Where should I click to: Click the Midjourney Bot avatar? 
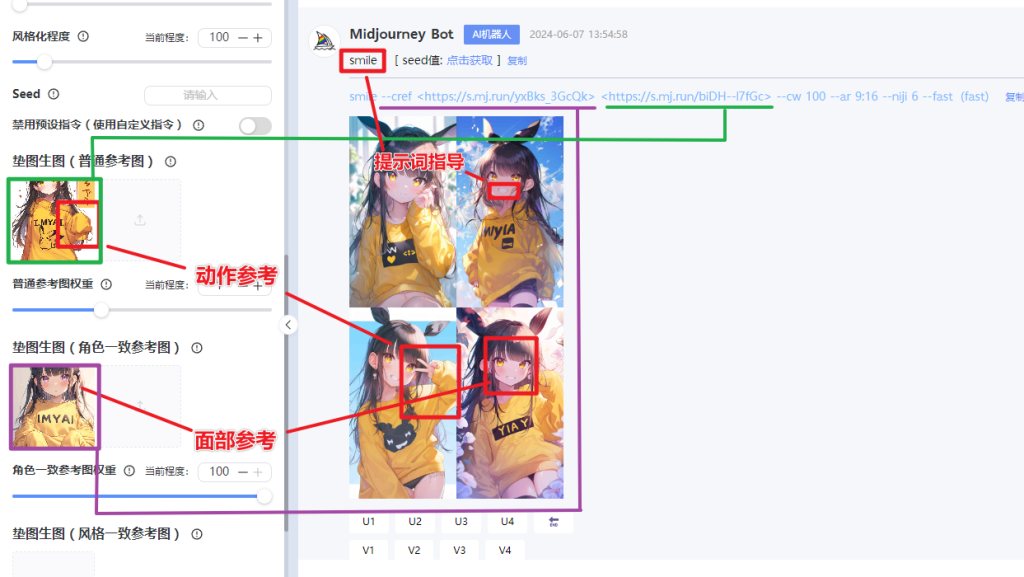[325, 42]
